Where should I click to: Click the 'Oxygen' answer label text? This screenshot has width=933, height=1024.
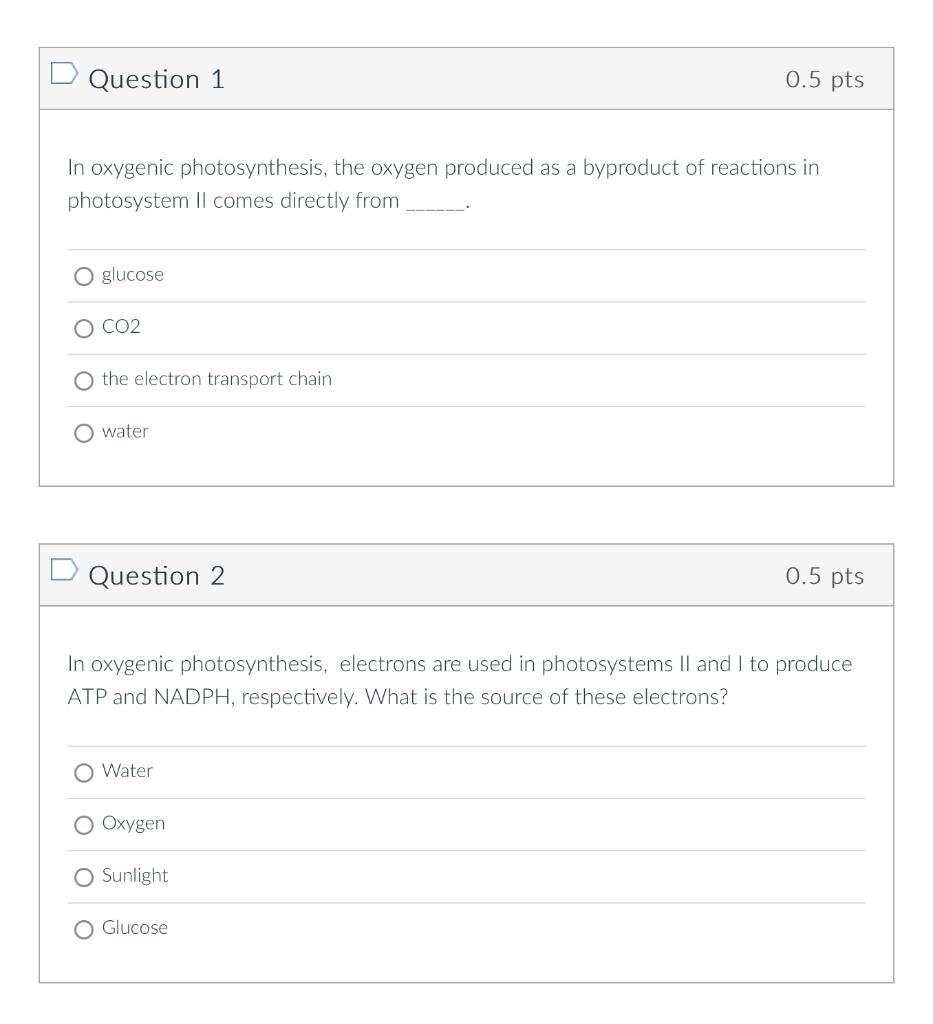click(x=133, y=824)
